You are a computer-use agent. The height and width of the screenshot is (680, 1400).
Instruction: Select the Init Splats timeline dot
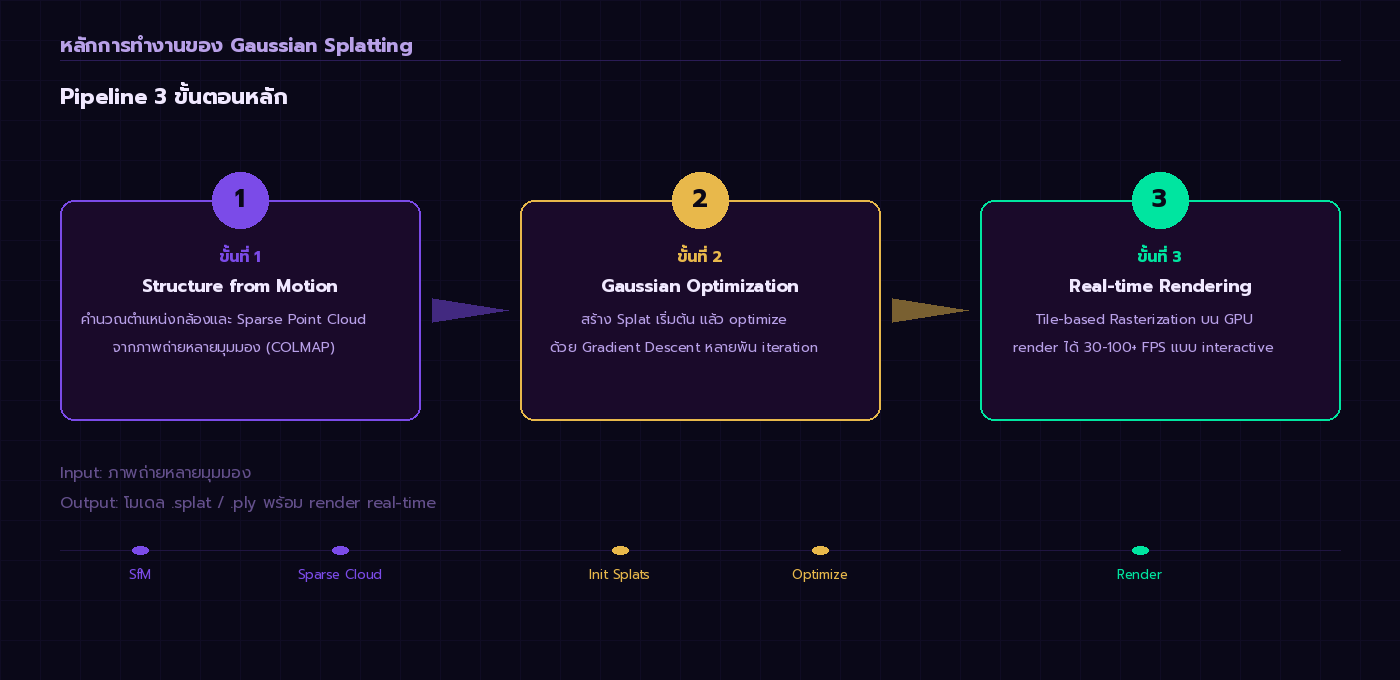point(620,550)
